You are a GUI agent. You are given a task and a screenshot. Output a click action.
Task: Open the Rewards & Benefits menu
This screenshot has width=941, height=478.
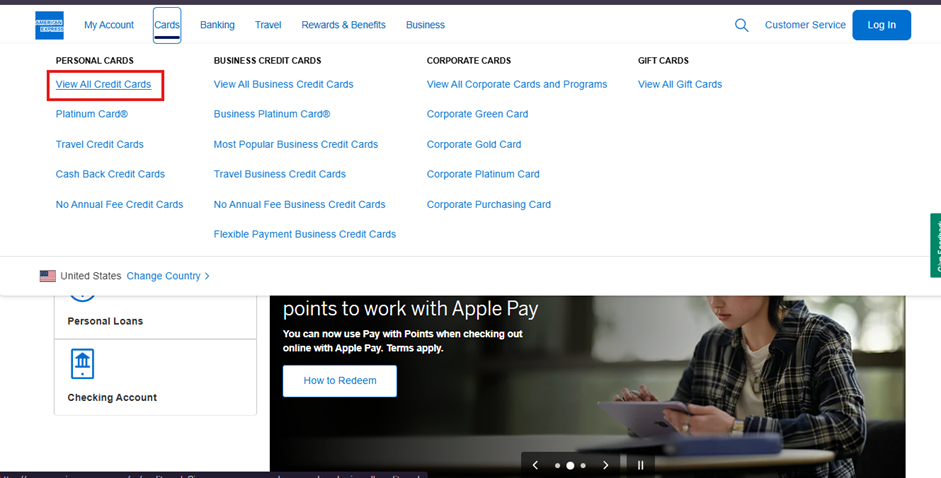343,25
